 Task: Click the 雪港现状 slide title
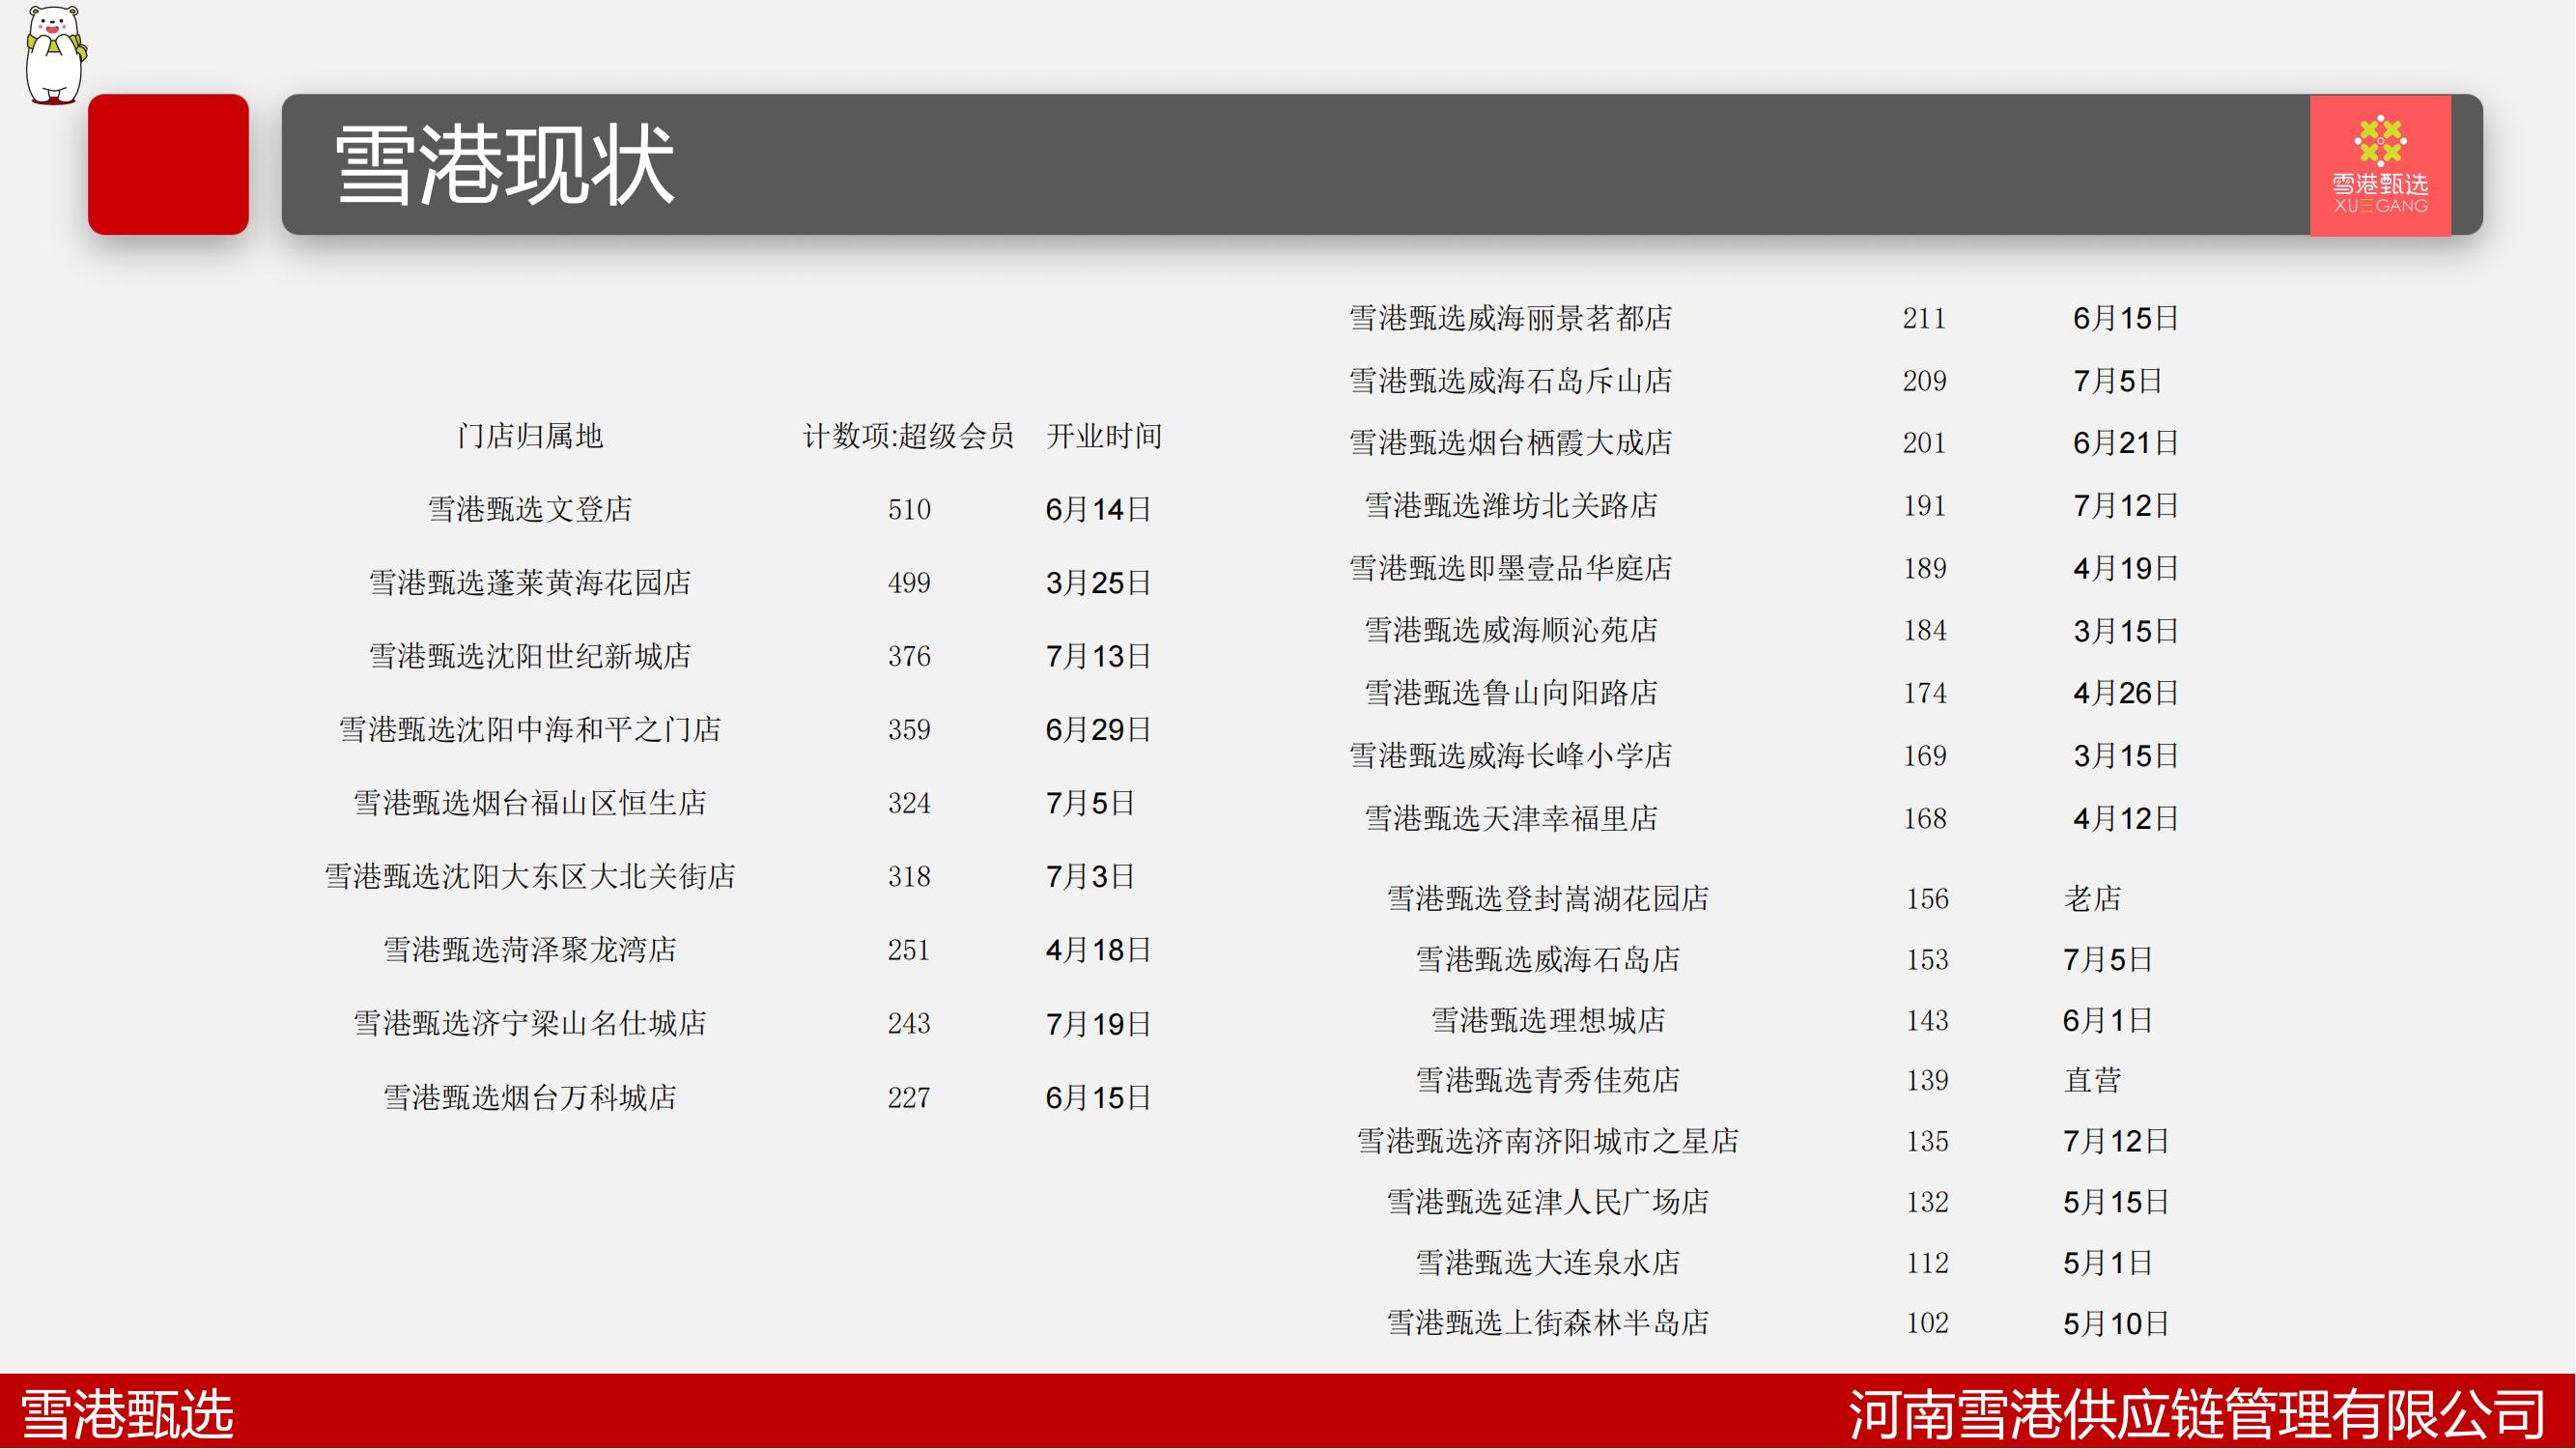click(x=505, y=166)
